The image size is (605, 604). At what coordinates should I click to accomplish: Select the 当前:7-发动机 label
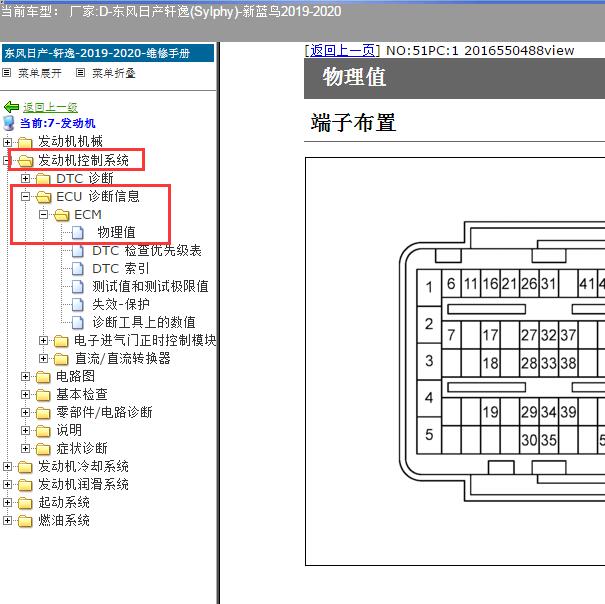(x=57, y=124)
